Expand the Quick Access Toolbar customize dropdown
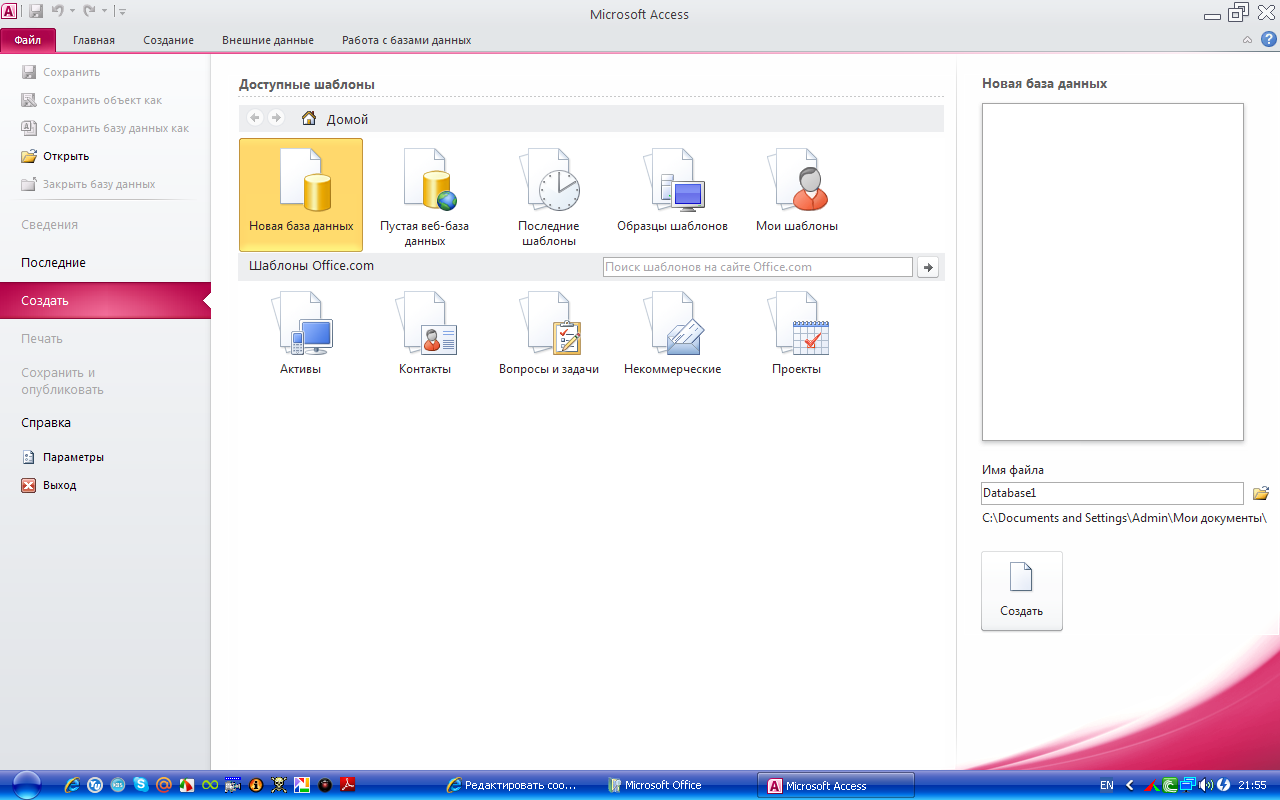Image resolution: width=1280 pixels, height=800 pixels. 122,12
